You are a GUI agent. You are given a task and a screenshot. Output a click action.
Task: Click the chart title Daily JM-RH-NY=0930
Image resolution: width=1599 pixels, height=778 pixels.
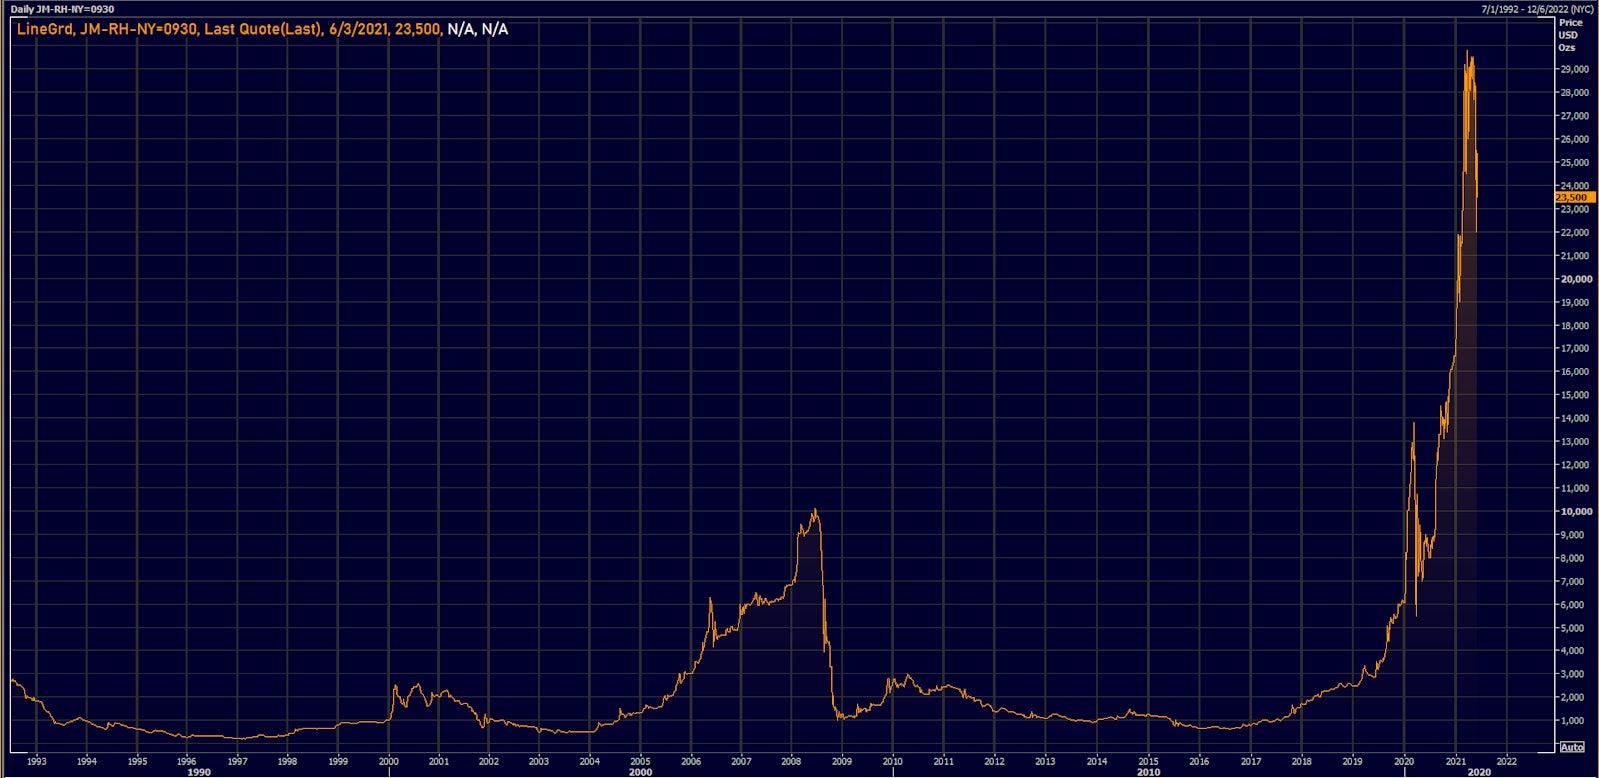click(x=62, y=9)
